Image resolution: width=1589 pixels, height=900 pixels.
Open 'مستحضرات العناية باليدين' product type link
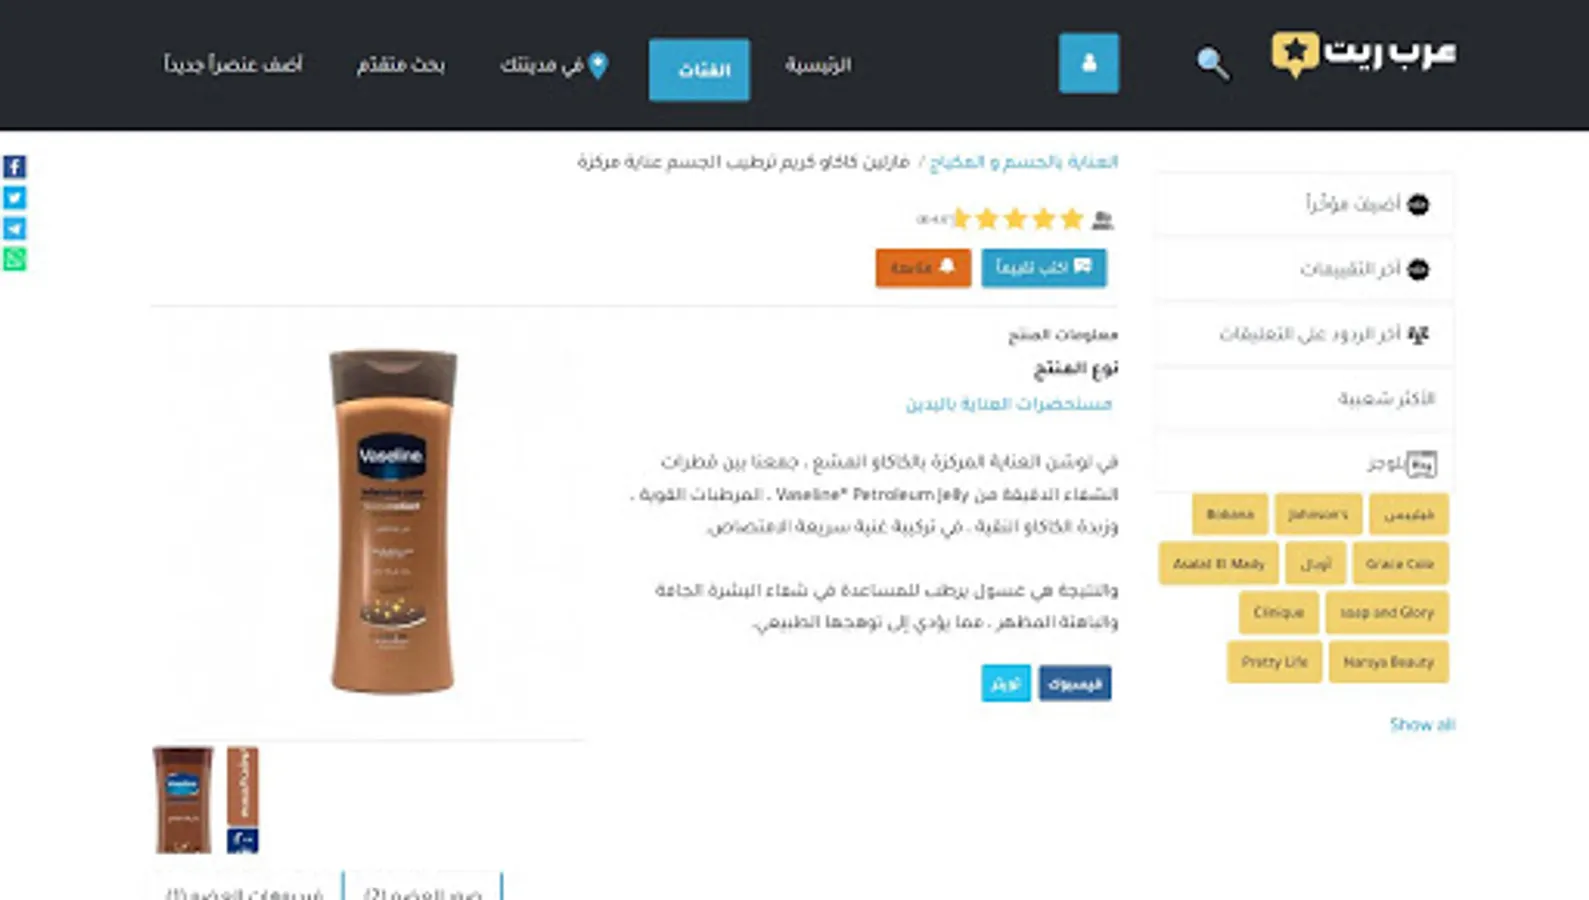point(1009,404)
